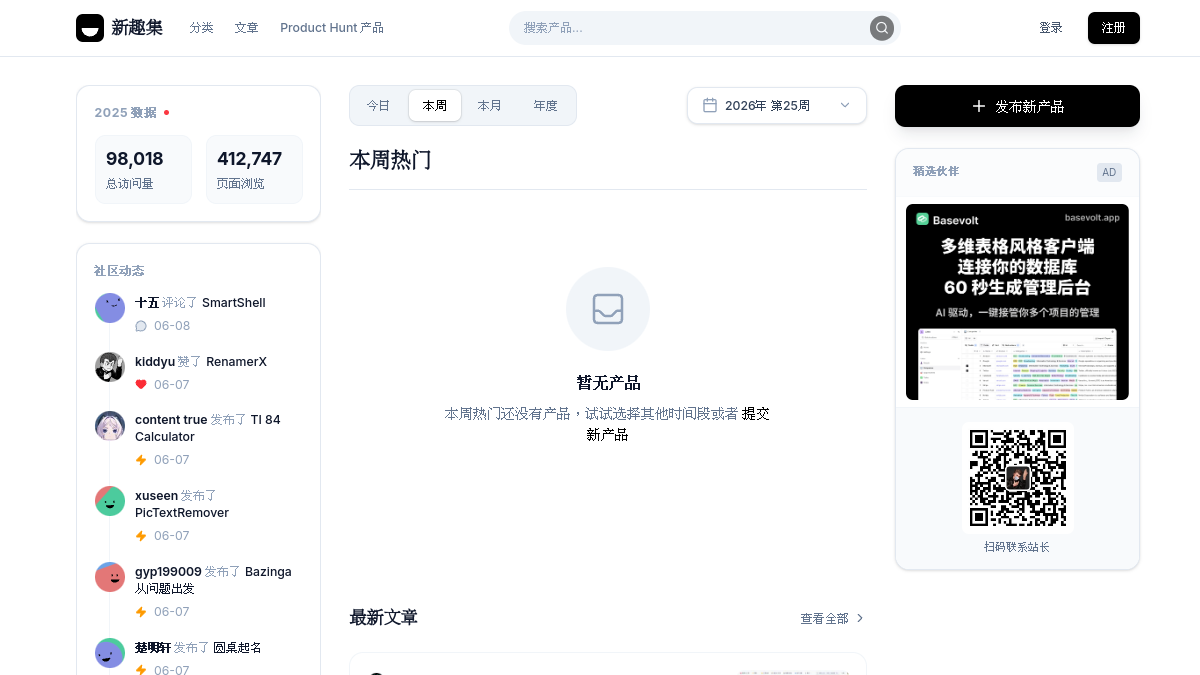Image resolution: width=1200 pixels, height=675 pixels.
Task: Open the SmartShell product link
Action: (234, 302)
